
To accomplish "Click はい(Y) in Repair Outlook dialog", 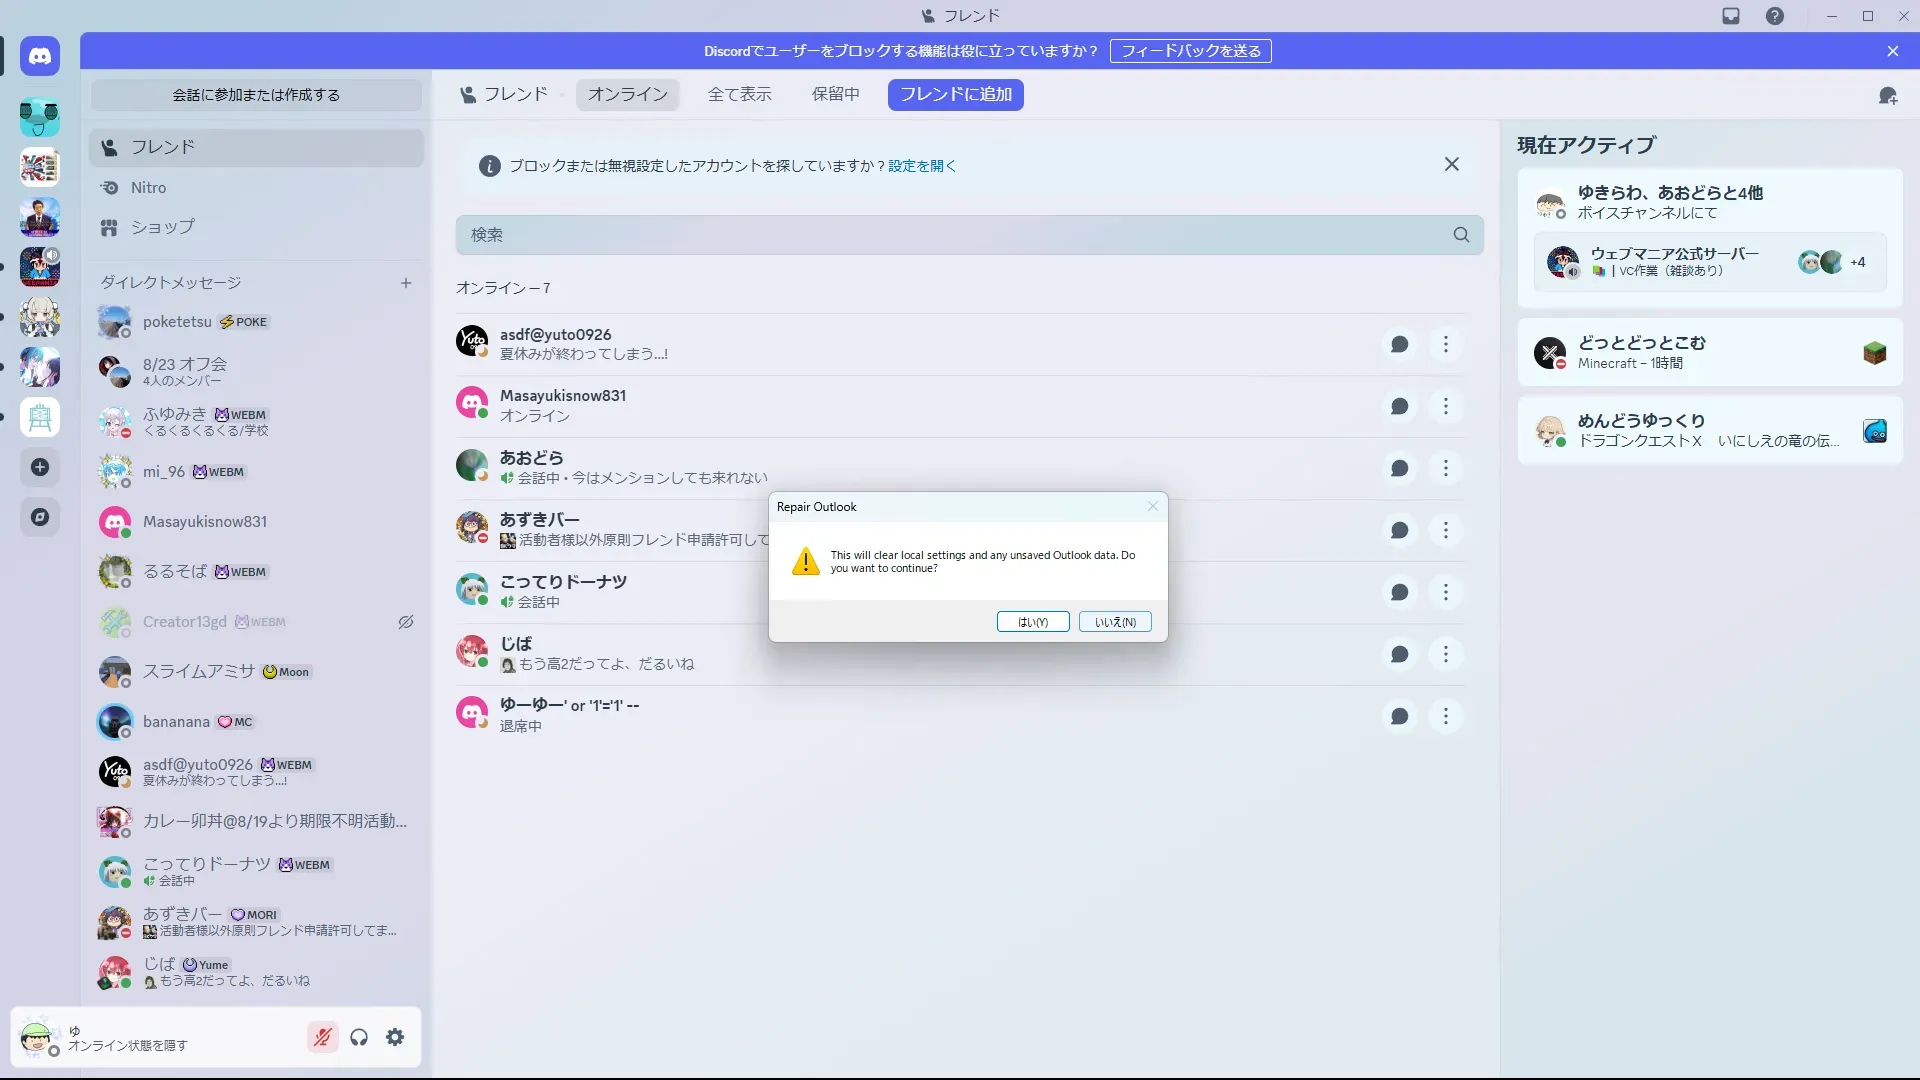I will pyautogui.click(x=1032, y=622).
